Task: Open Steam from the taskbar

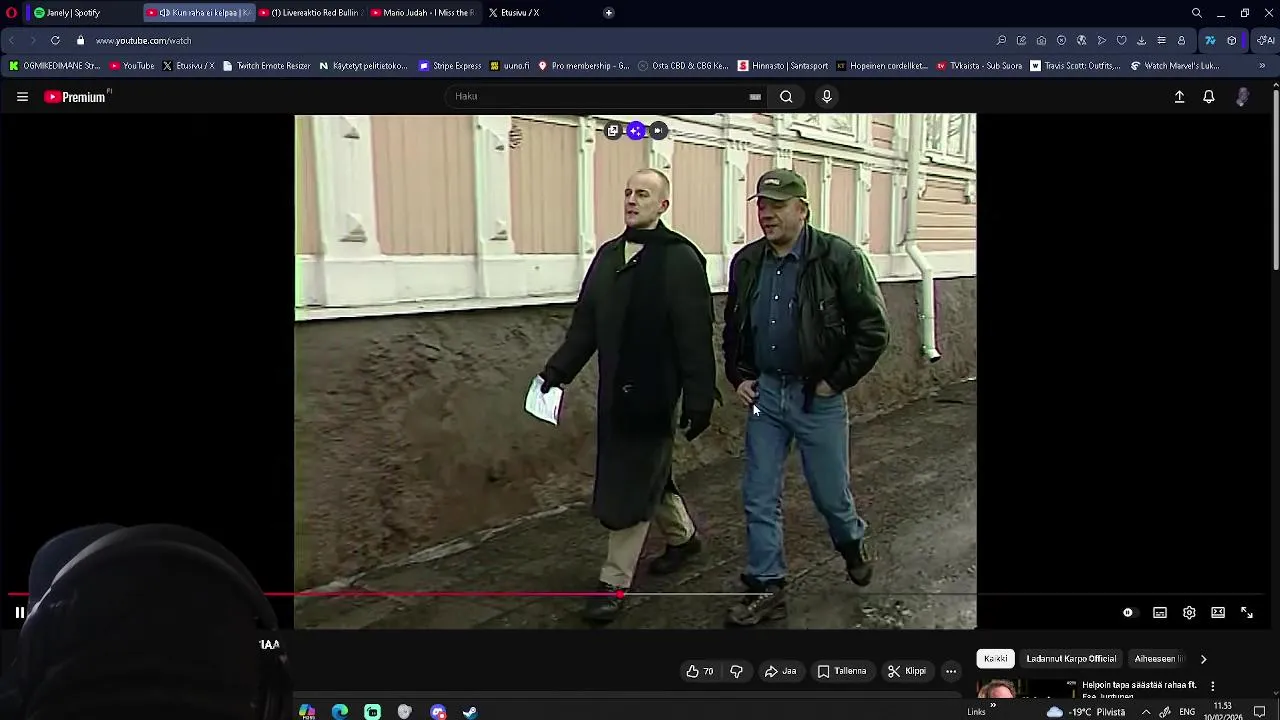Action: coord(470,712)
